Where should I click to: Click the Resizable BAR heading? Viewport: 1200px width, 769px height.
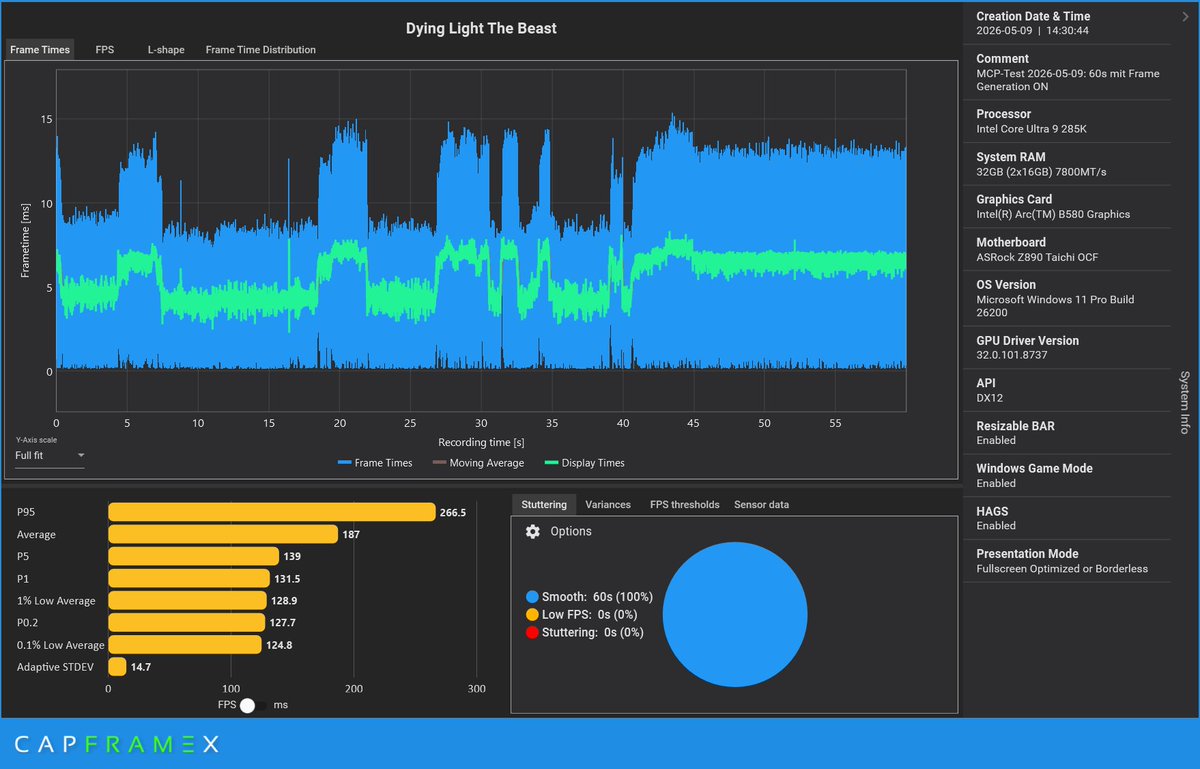[1015, 426]
